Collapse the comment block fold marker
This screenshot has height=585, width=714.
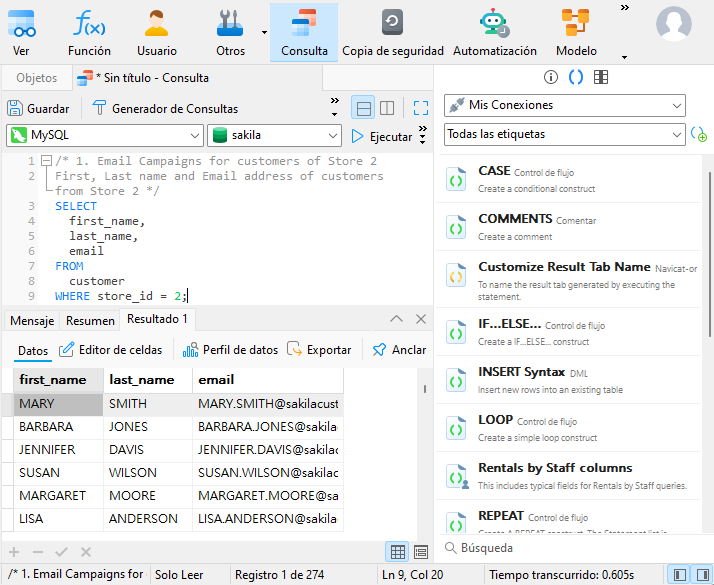(x=46, y=161)
